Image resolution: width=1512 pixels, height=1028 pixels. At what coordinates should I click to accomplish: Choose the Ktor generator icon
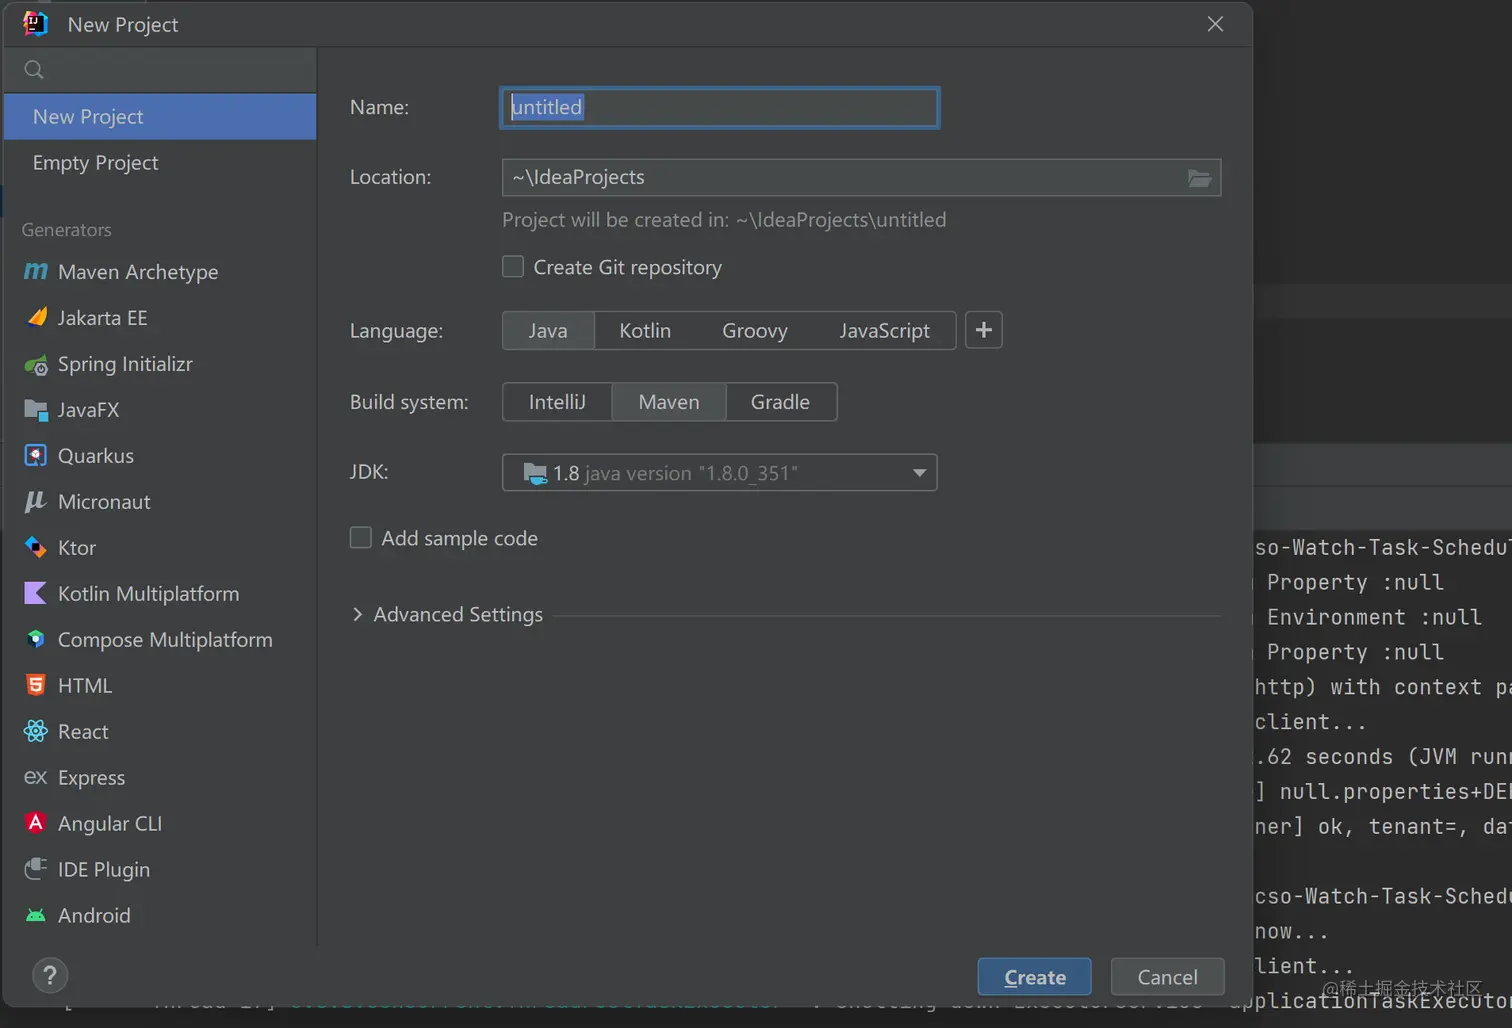[36, 547]
